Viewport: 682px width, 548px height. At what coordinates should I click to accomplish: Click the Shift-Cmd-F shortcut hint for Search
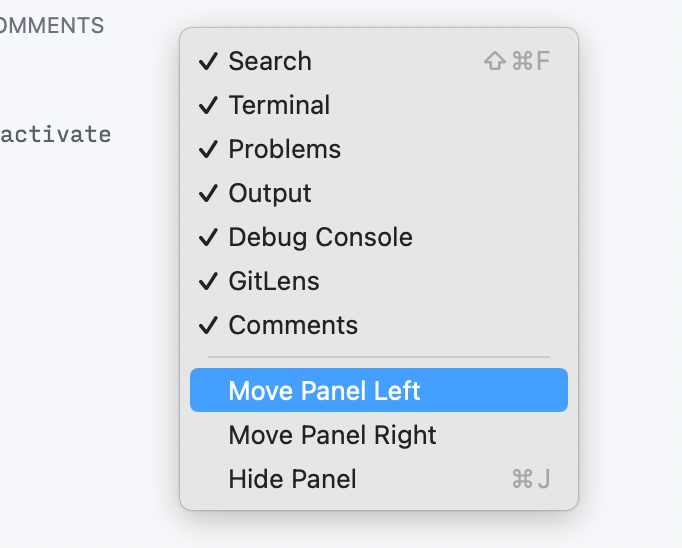[x=517, y=62]
